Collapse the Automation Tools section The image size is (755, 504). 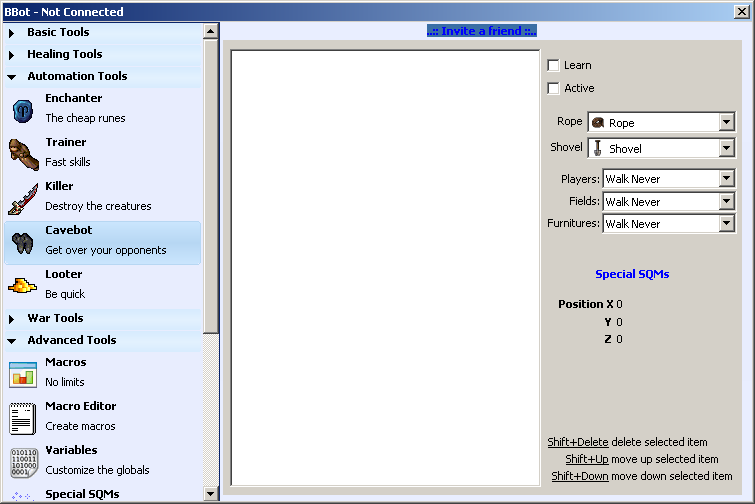pyautogui.click(x=77, y=77)
